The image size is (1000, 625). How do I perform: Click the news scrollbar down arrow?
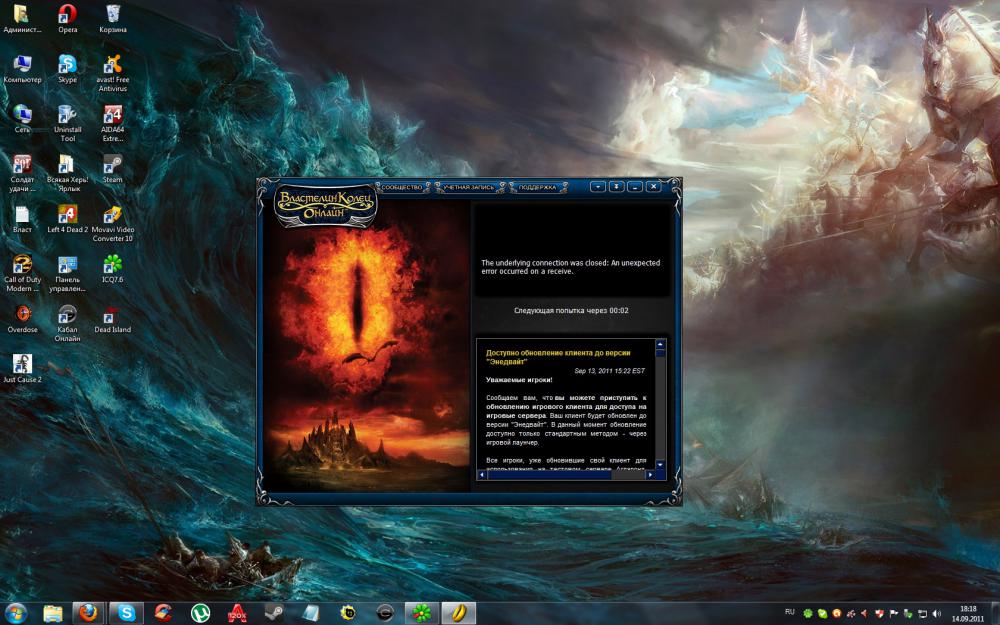(660, 465)
